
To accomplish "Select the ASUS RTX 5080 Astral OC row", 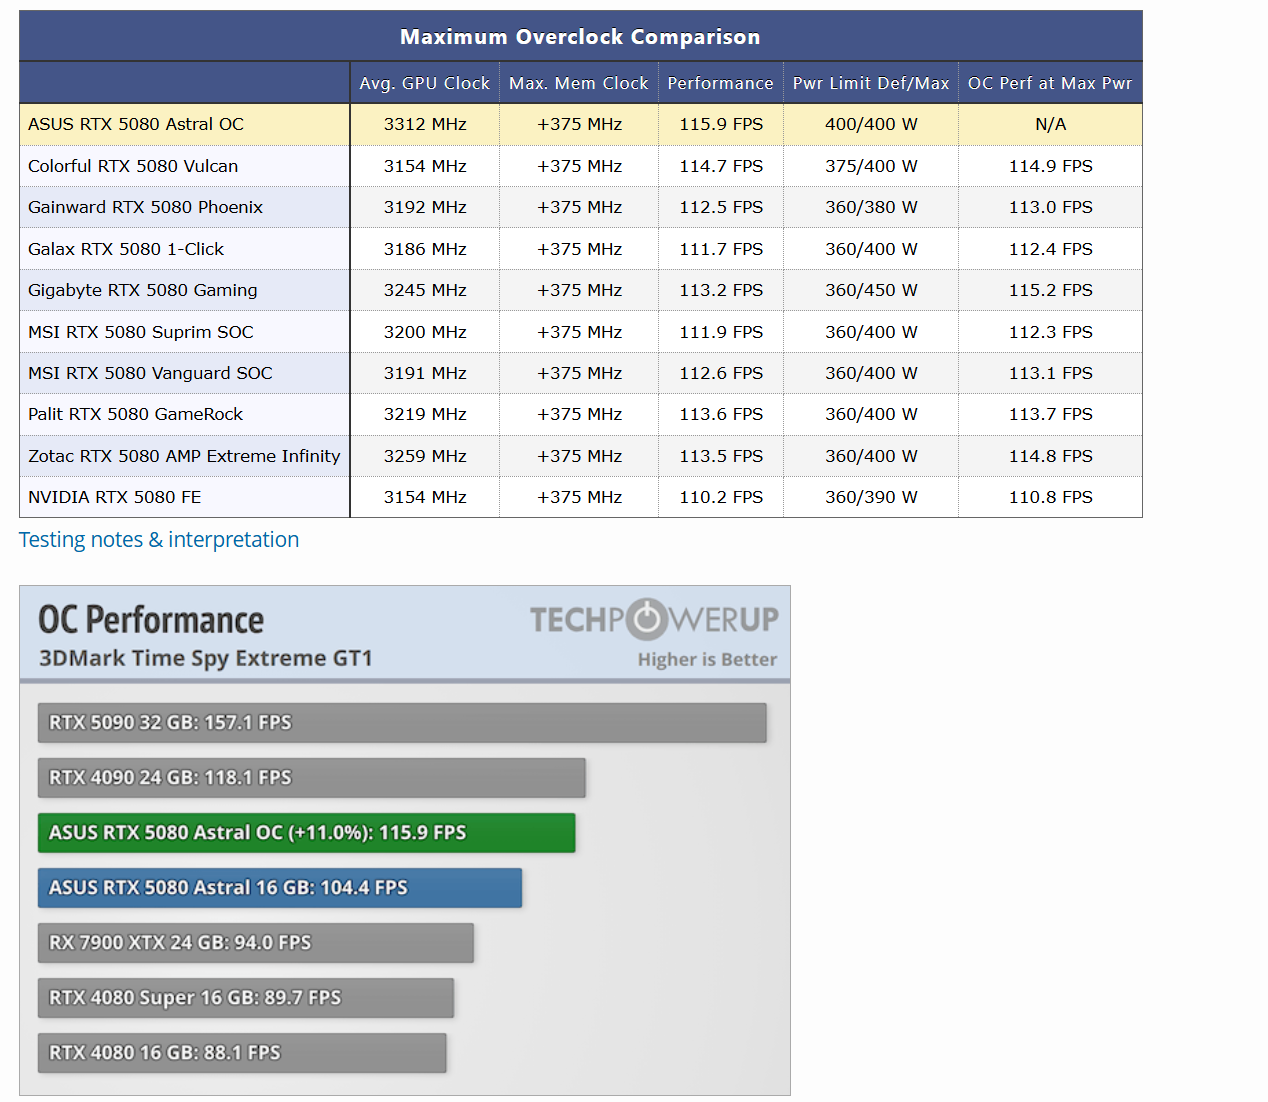I will pos(136,124).
